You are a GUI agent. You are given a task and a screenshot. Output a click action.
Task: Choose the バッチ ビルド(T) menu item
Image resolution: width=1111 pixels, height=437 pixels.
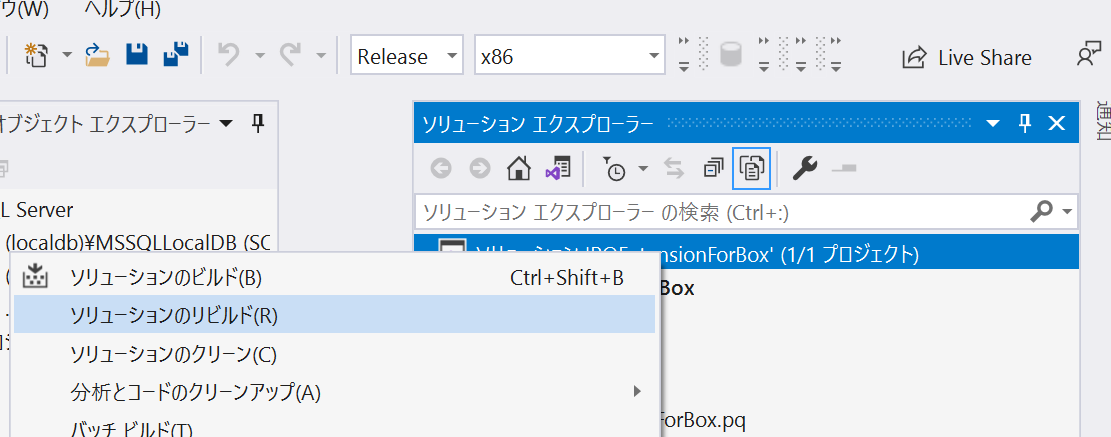point(334,429)
